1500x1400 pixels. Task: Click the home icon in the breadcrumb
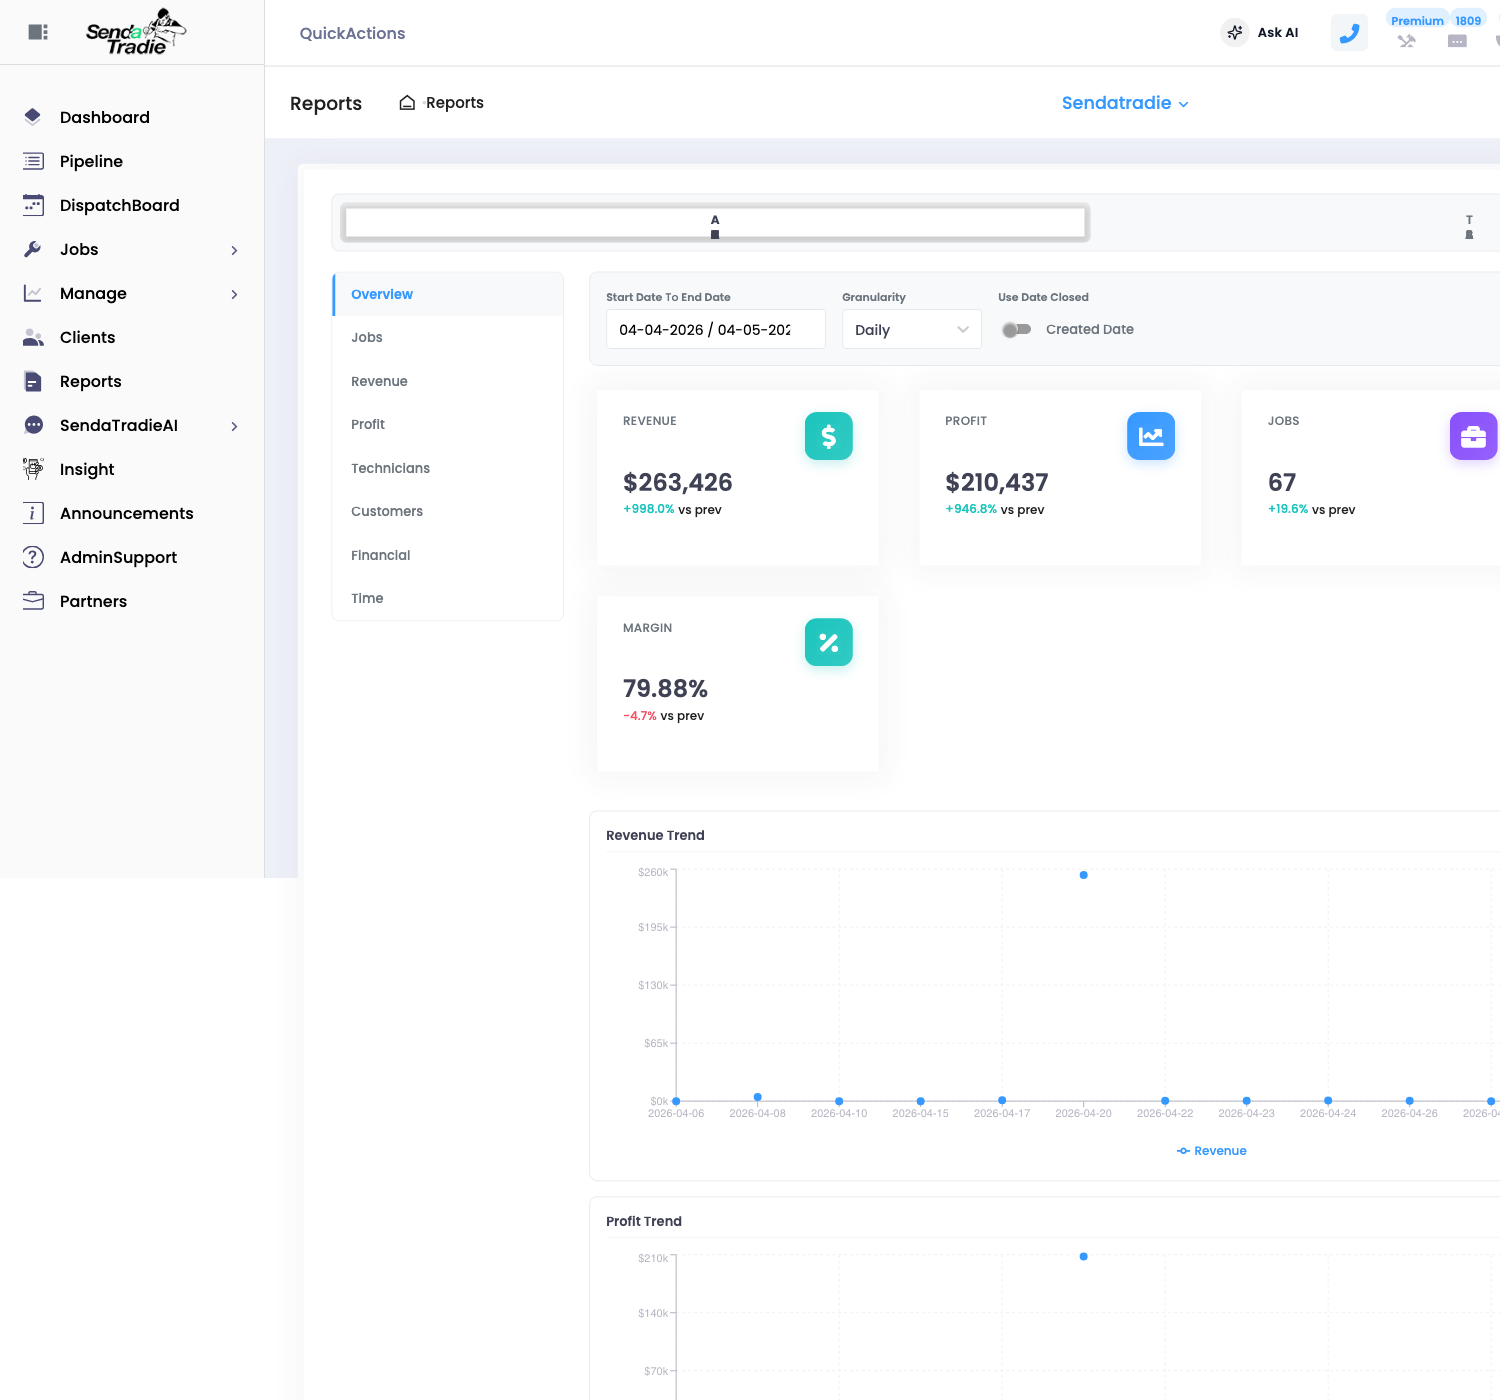(407, 102)
